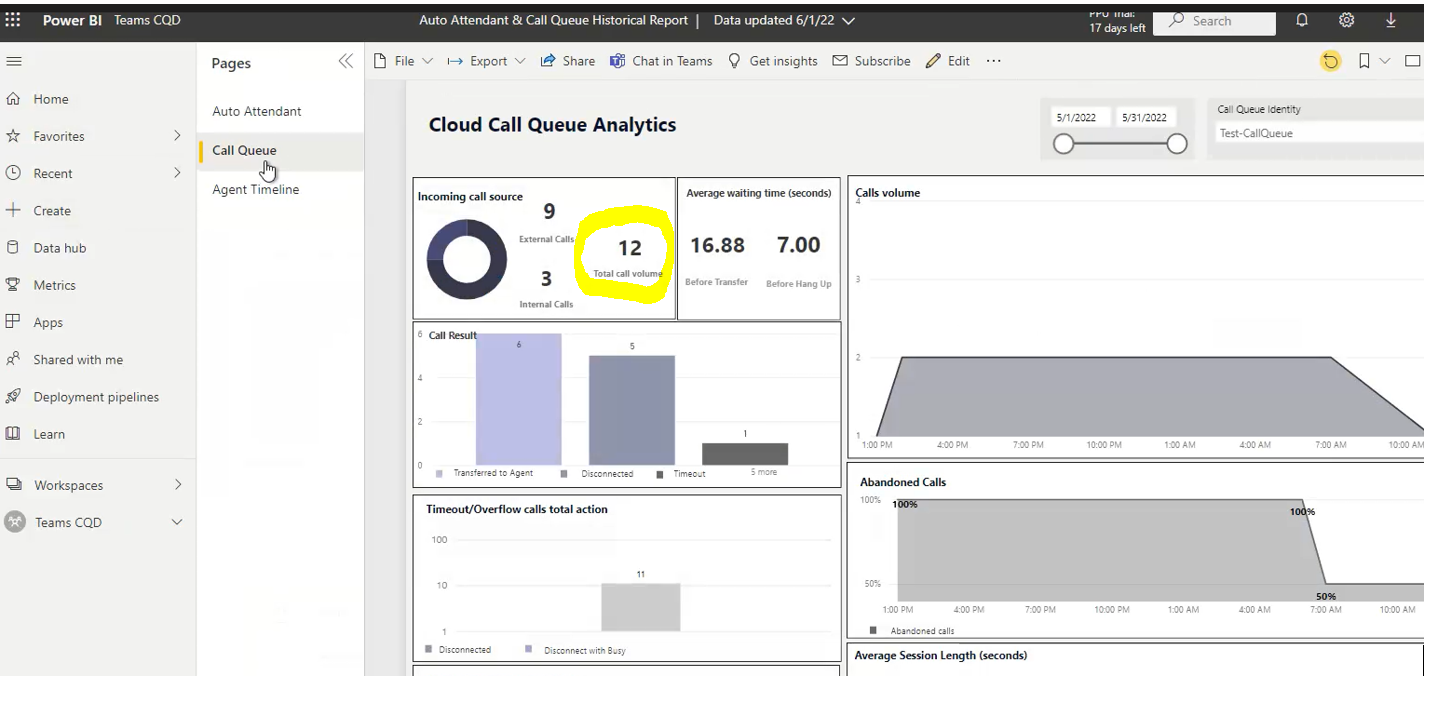Open Deployment pipelines link
The height and width of the screenshot is (709, 1429).
(x=96, y=397)
